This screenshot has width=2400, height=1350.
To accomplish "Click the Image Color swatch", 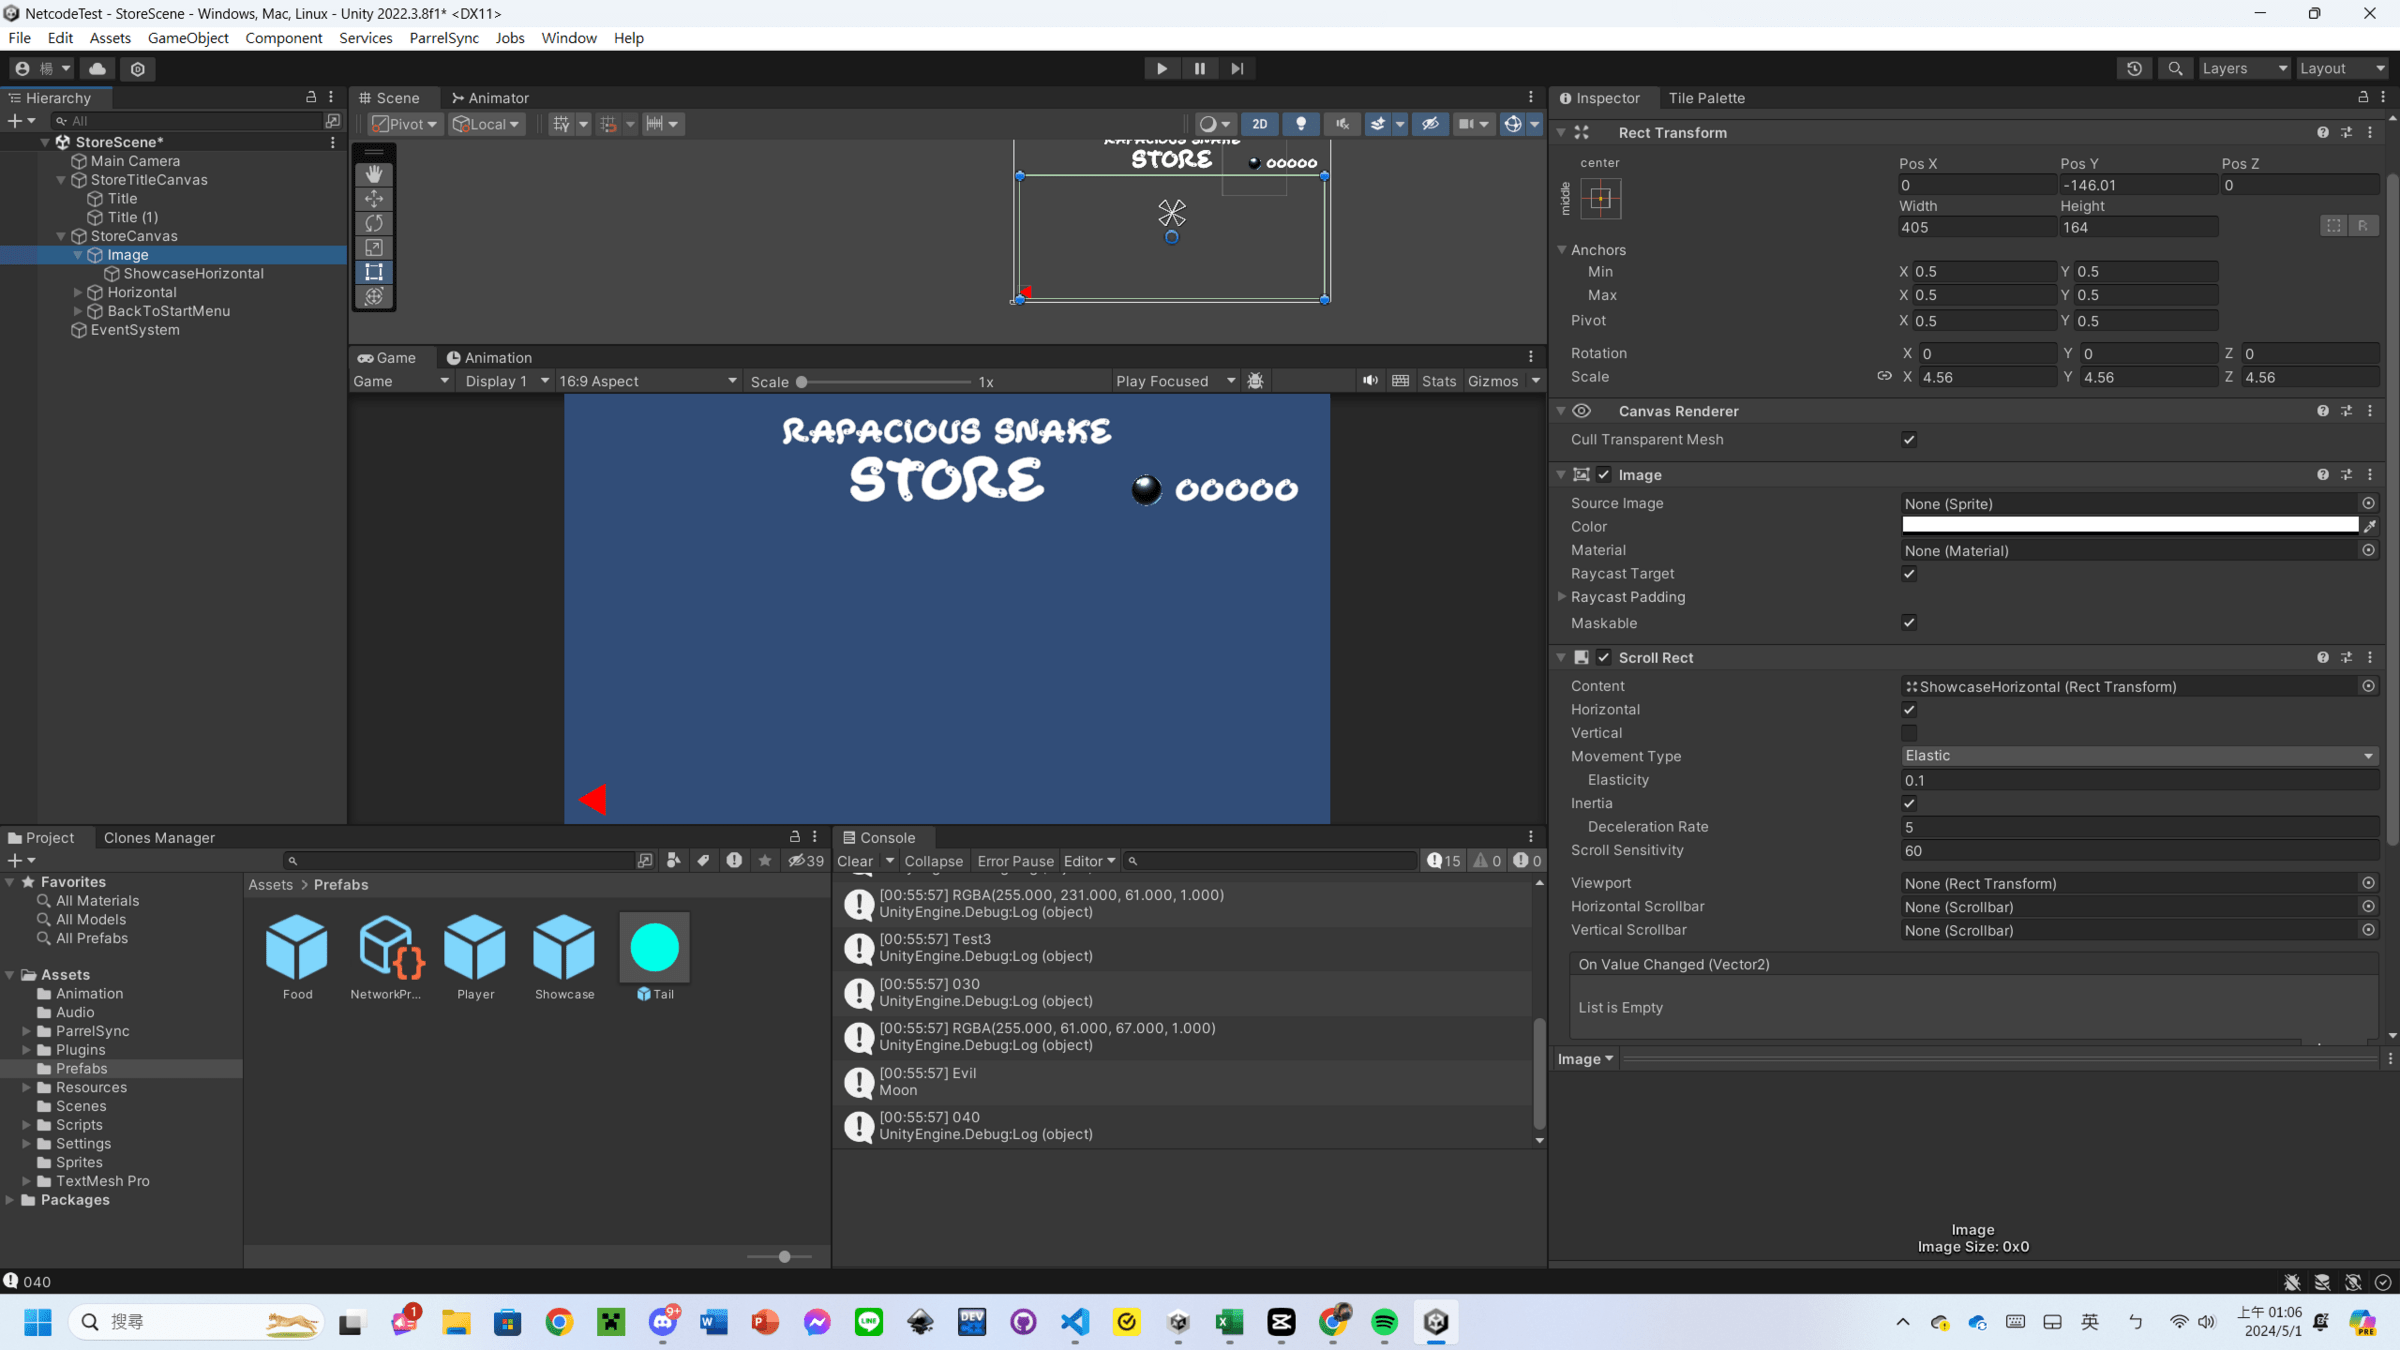I will click(2129, 526).
